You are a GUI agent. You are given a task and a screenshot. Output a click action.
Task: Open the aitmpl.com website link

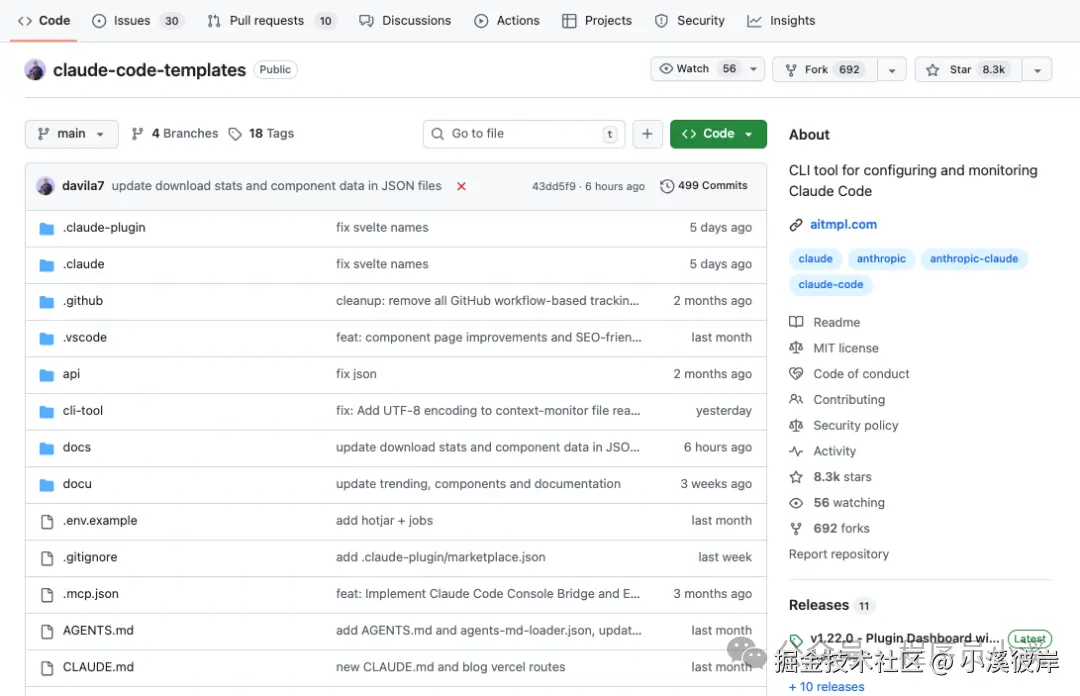point(843,224)
